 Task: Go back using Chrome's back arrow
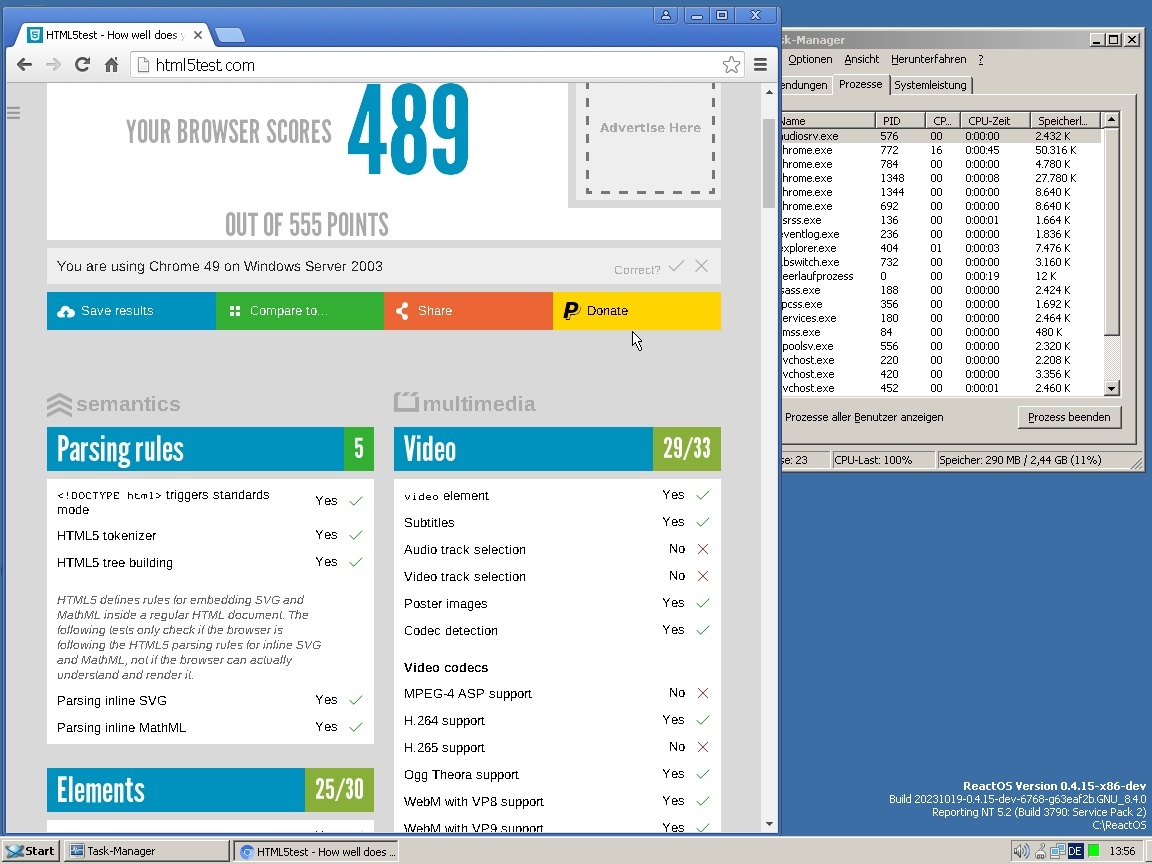pyautogui.click(x=24, y=65)
